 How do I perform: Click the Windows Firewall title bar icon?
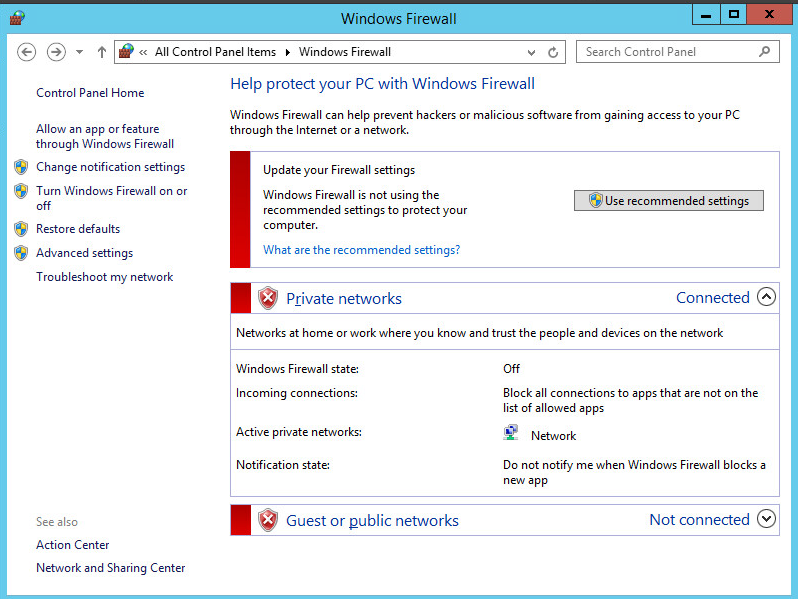click(17, 18)
